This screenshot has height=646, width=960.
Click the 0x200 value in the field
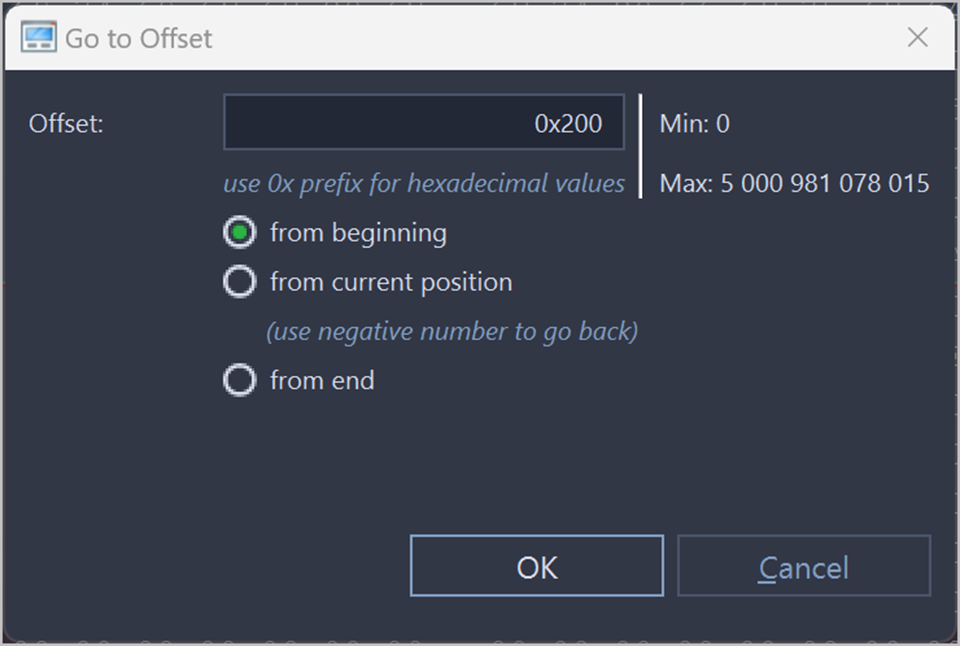click(568, 124)
